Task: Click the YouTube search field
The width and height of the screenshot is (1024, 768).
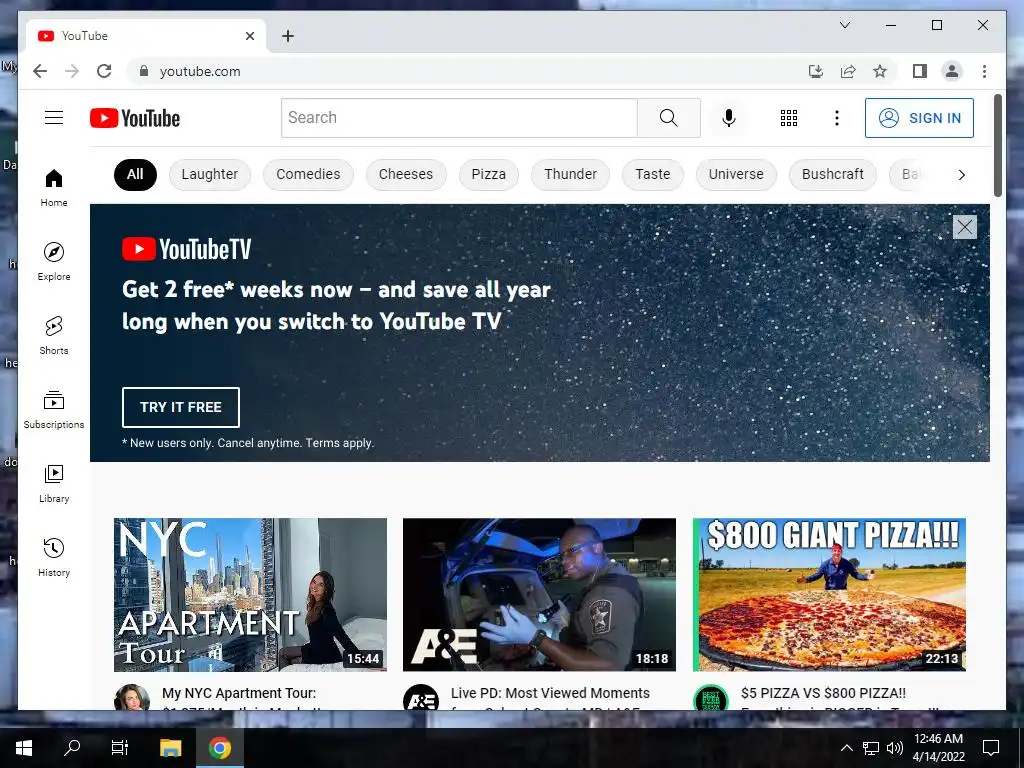Action: coord(459,118)
